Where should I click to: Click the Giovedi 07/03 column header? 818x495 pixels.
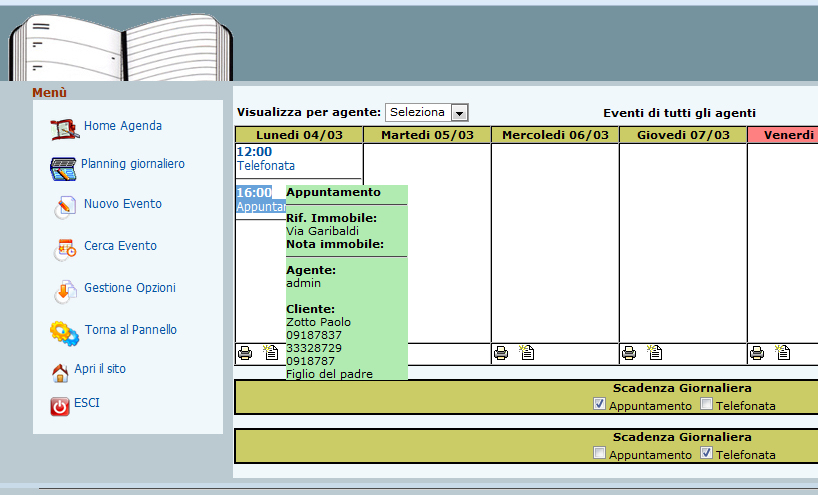click(x=683, y=135)
